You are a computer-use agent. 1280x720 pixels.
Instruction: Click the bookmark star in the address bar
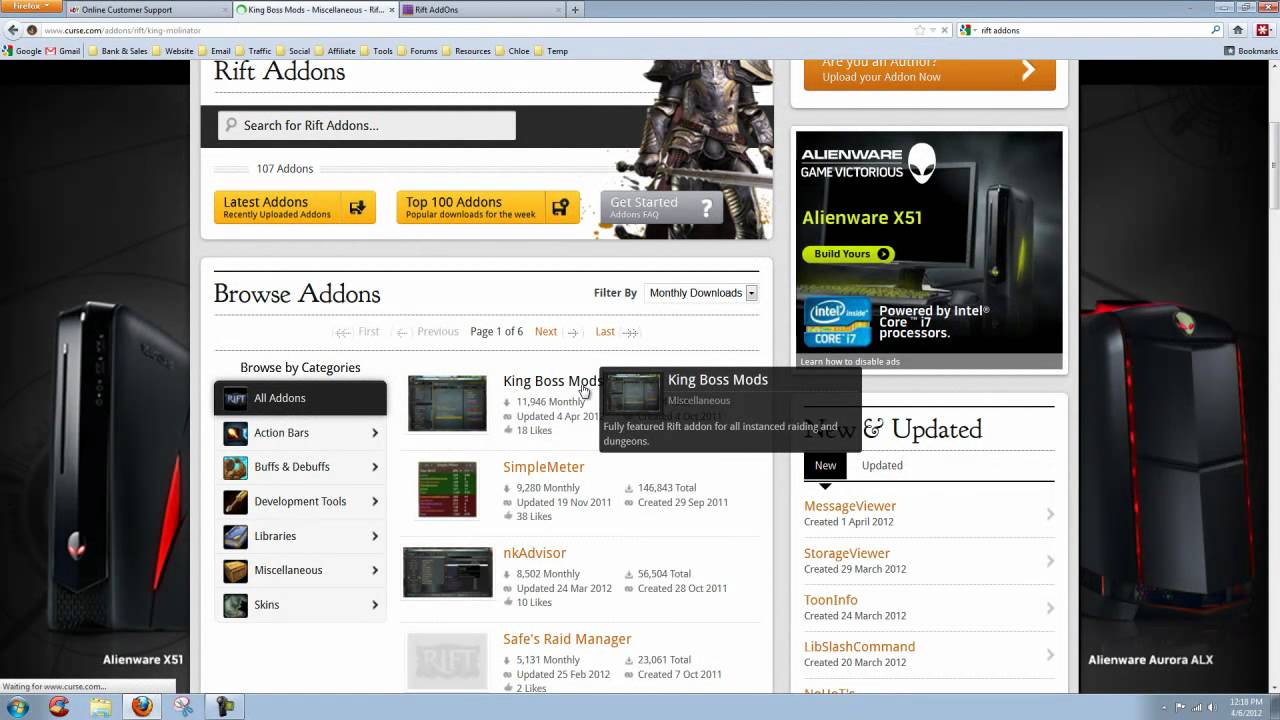tap(920, 30)
